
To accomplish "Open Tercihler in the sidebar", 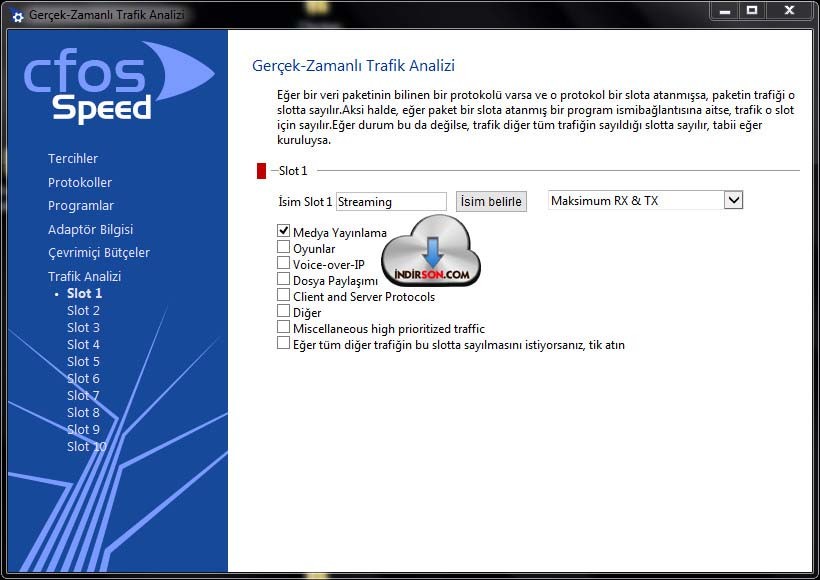I will [73, 158].
